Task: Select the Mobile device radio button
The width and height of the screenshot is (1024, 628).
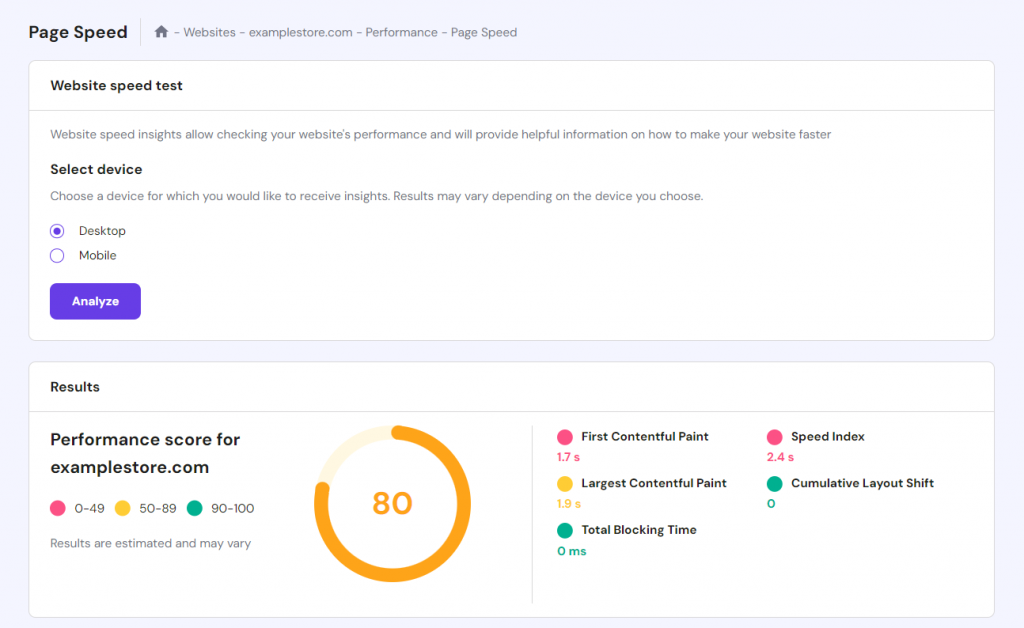Action: click(x=57, y=255)
